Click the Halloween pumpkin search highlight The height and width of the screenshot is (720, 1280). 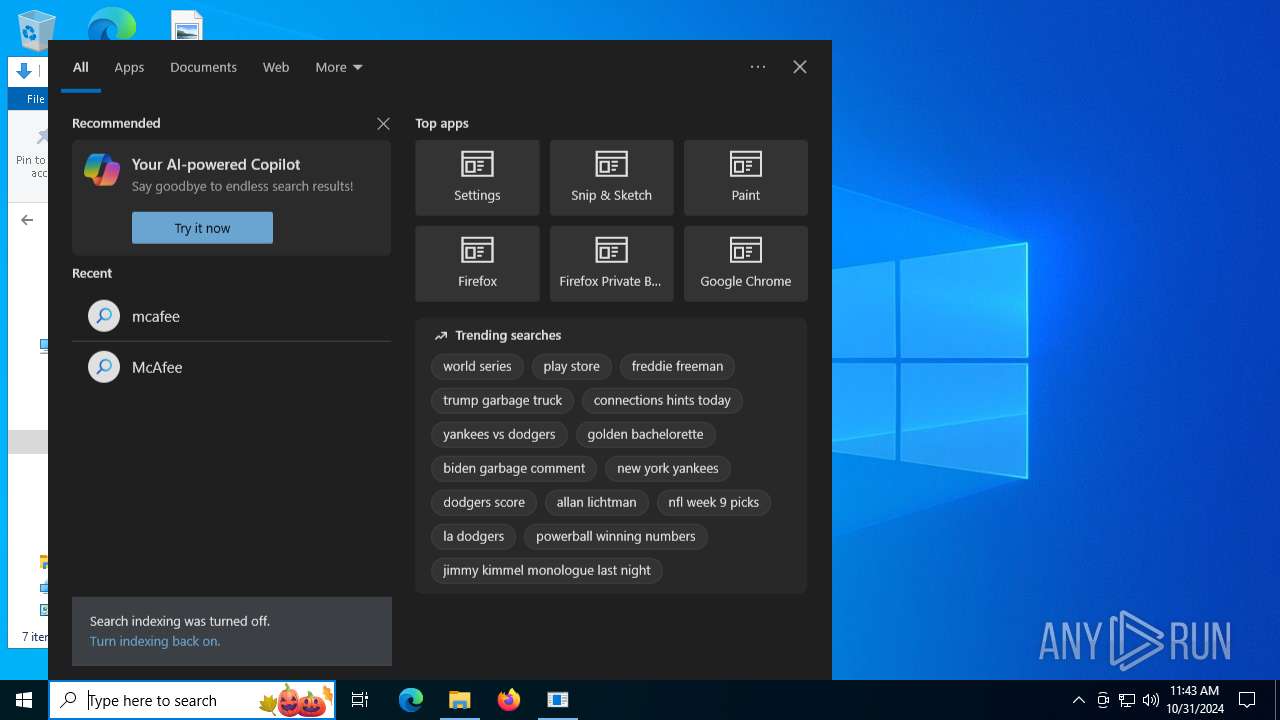point(297,700)
